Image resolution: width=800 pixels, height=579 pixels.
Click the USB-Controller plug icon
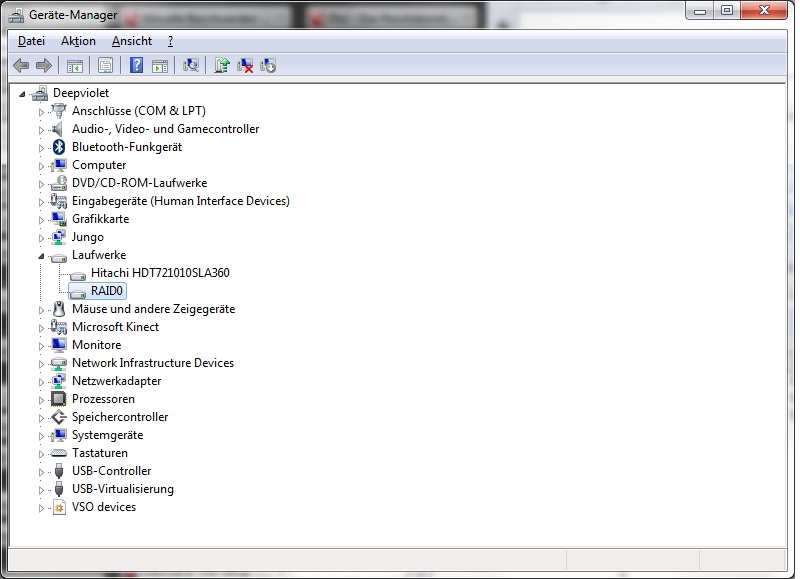pyautogui.click(x=59, y=471)
